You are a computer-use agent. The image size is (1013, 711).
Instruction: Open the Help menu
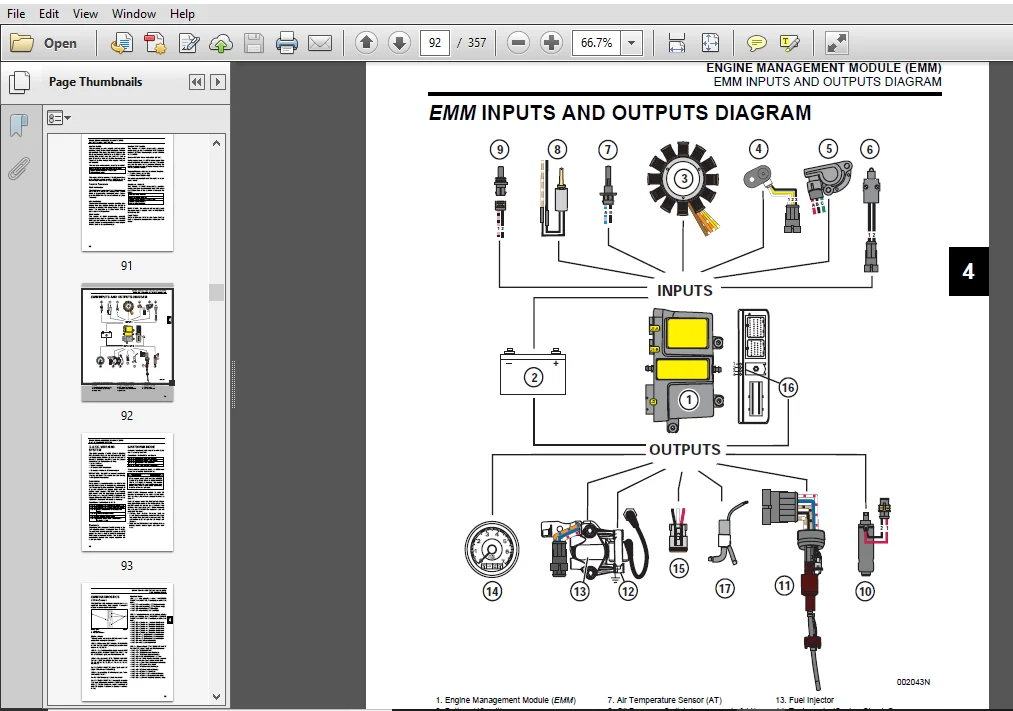(x=182, y=14)
